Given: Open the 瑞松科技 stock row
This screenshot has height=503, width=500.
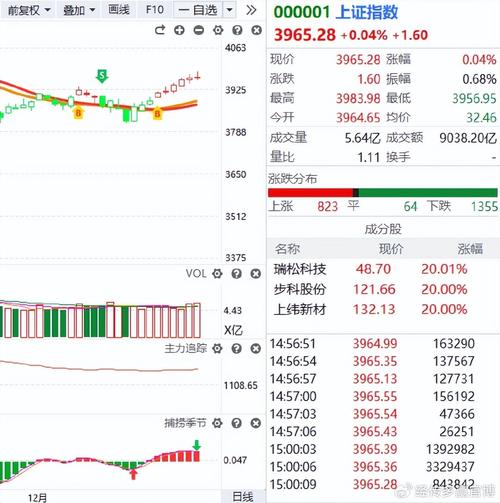Looking at the screenshot, I should 383,269.
